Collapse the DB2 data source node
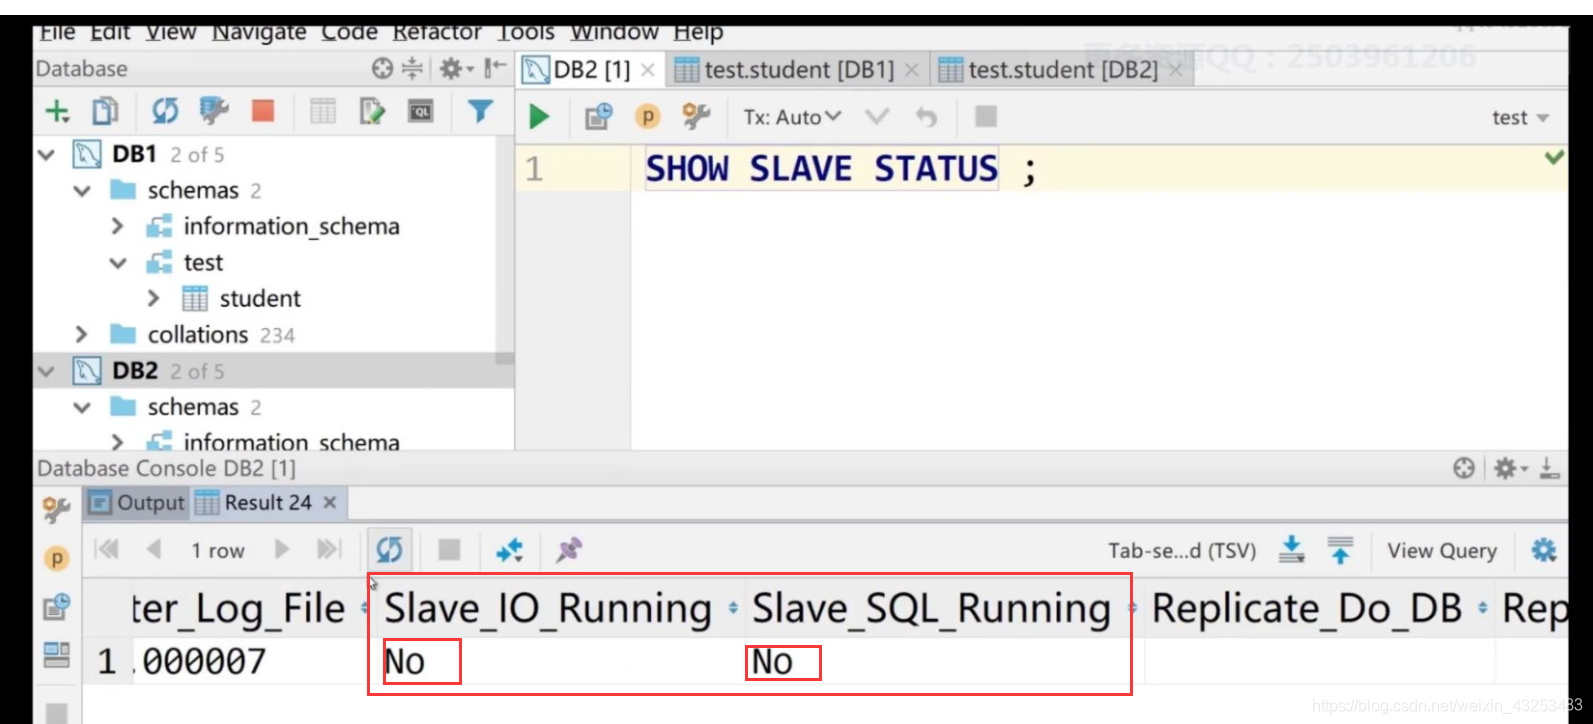This screenshot has height=724, width=1593. [x=46, y=371]
